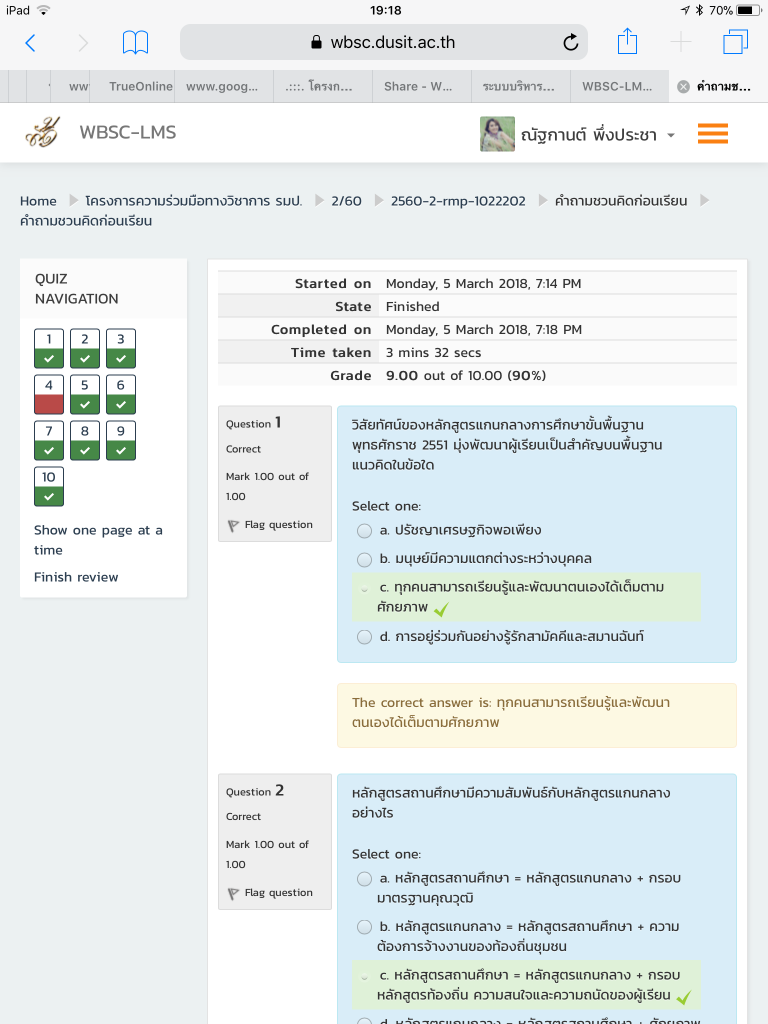Tap the wbsc.dusit.ac.th address bar
The image size is (768, 1024).
[383, 42]
